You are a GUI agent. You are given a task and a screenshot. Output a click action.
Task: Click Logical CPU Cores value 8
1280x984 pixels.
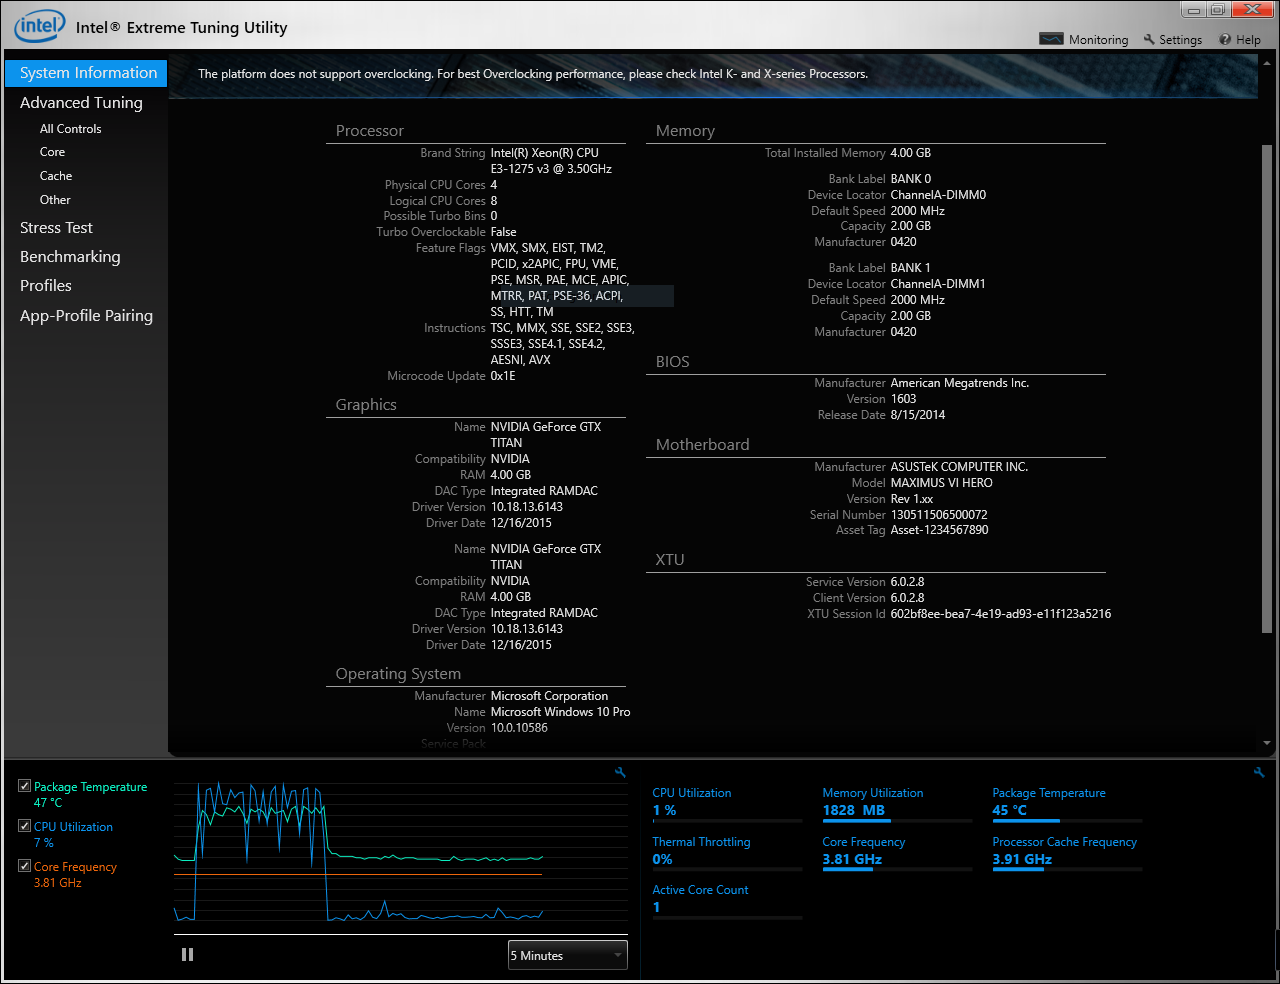coord(494,201)
